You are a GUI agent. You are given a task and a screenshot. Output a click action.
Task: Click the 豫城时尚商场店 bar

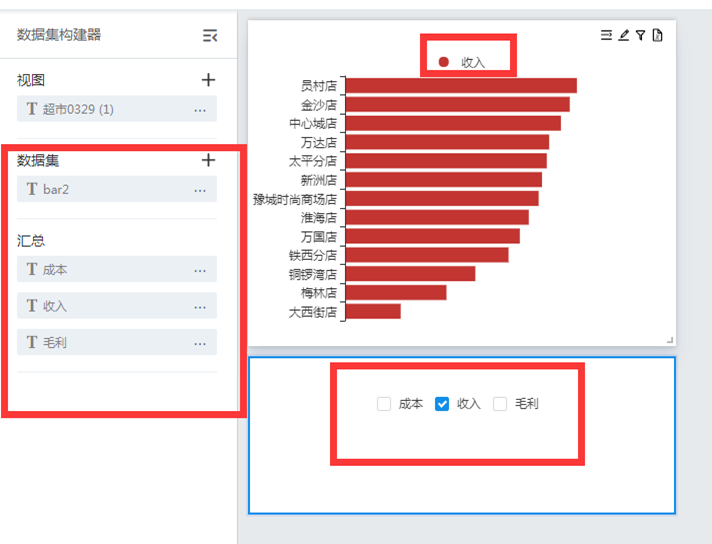pyautogui.click(x=442, y=198)
